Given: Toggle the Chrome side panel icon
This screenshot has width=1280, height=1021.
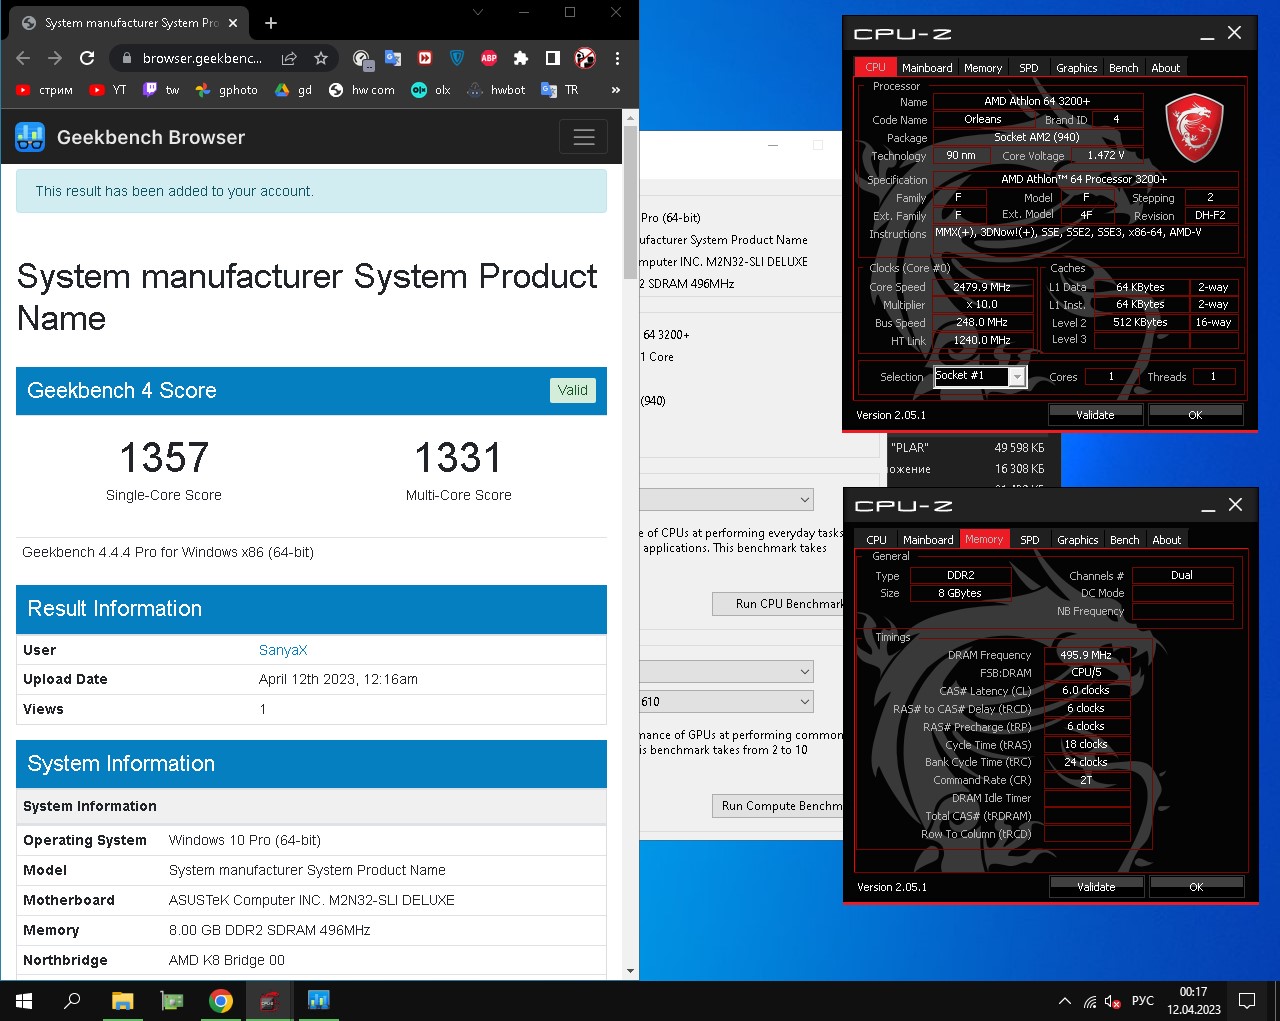Looking at the screenshot, I should coord(553,58).
